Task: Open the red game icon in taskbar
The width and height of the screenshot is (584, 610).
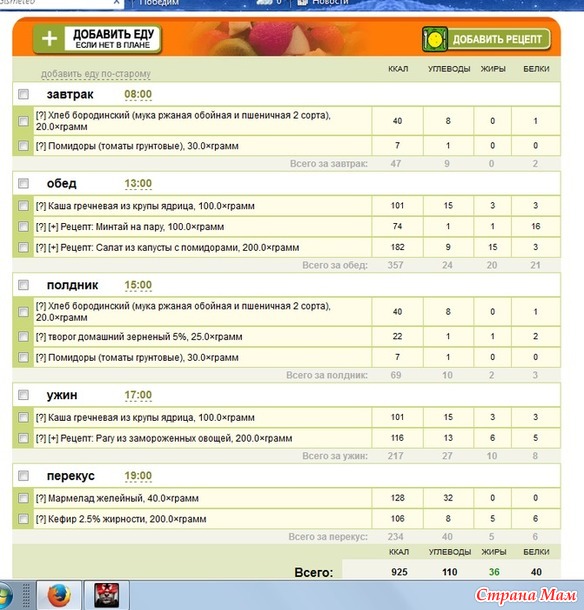Action: pyautogui.click(x=106, y=595)
